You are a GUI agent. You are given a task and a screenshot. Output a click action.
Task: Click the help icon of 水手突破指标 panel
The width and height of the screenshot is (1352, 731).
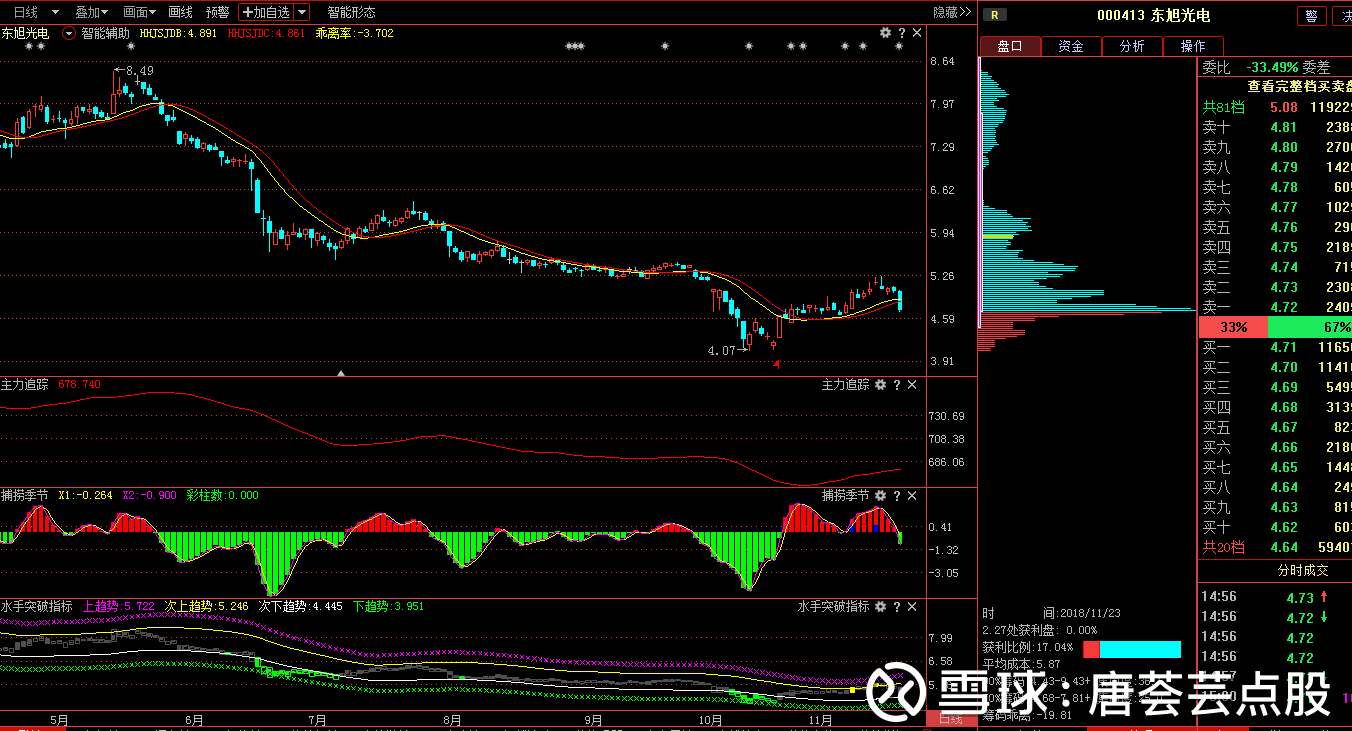tap(897, 606)
